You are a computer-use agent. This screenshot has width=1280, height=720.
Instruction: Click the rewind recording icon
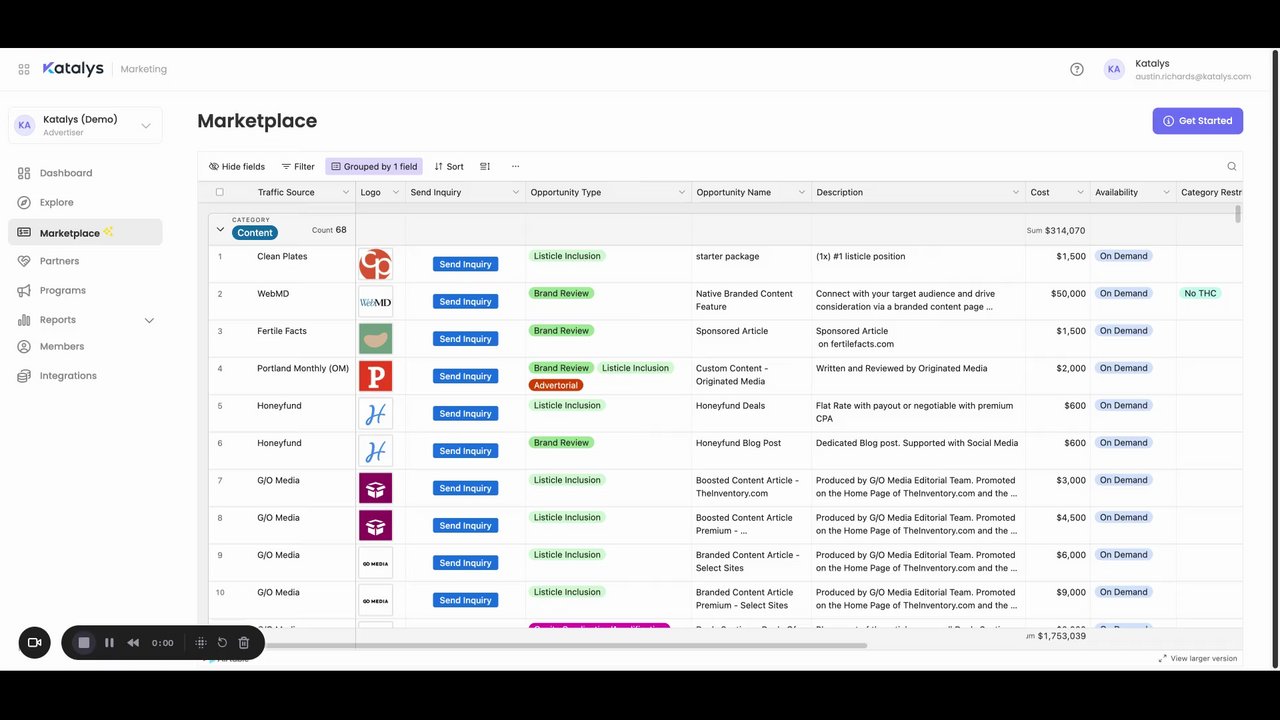click(133, 643)
